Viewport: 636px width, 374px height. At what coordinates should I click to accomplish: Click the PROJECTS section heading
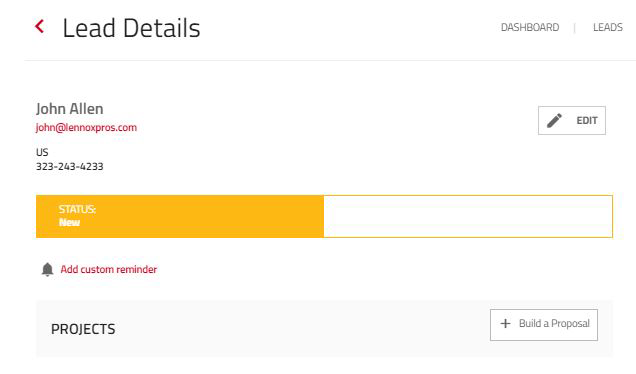(x=83, y=329)
